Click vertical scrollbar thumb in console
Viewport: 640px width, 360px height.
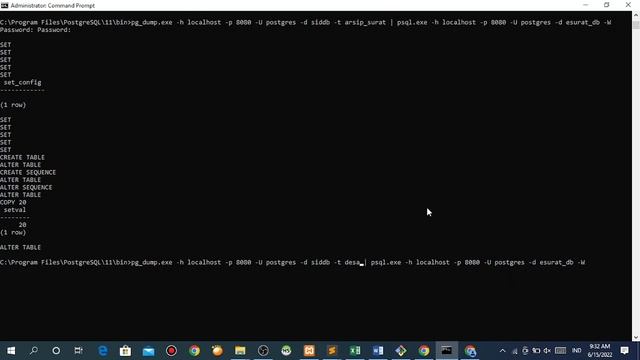tap(636, 24)
